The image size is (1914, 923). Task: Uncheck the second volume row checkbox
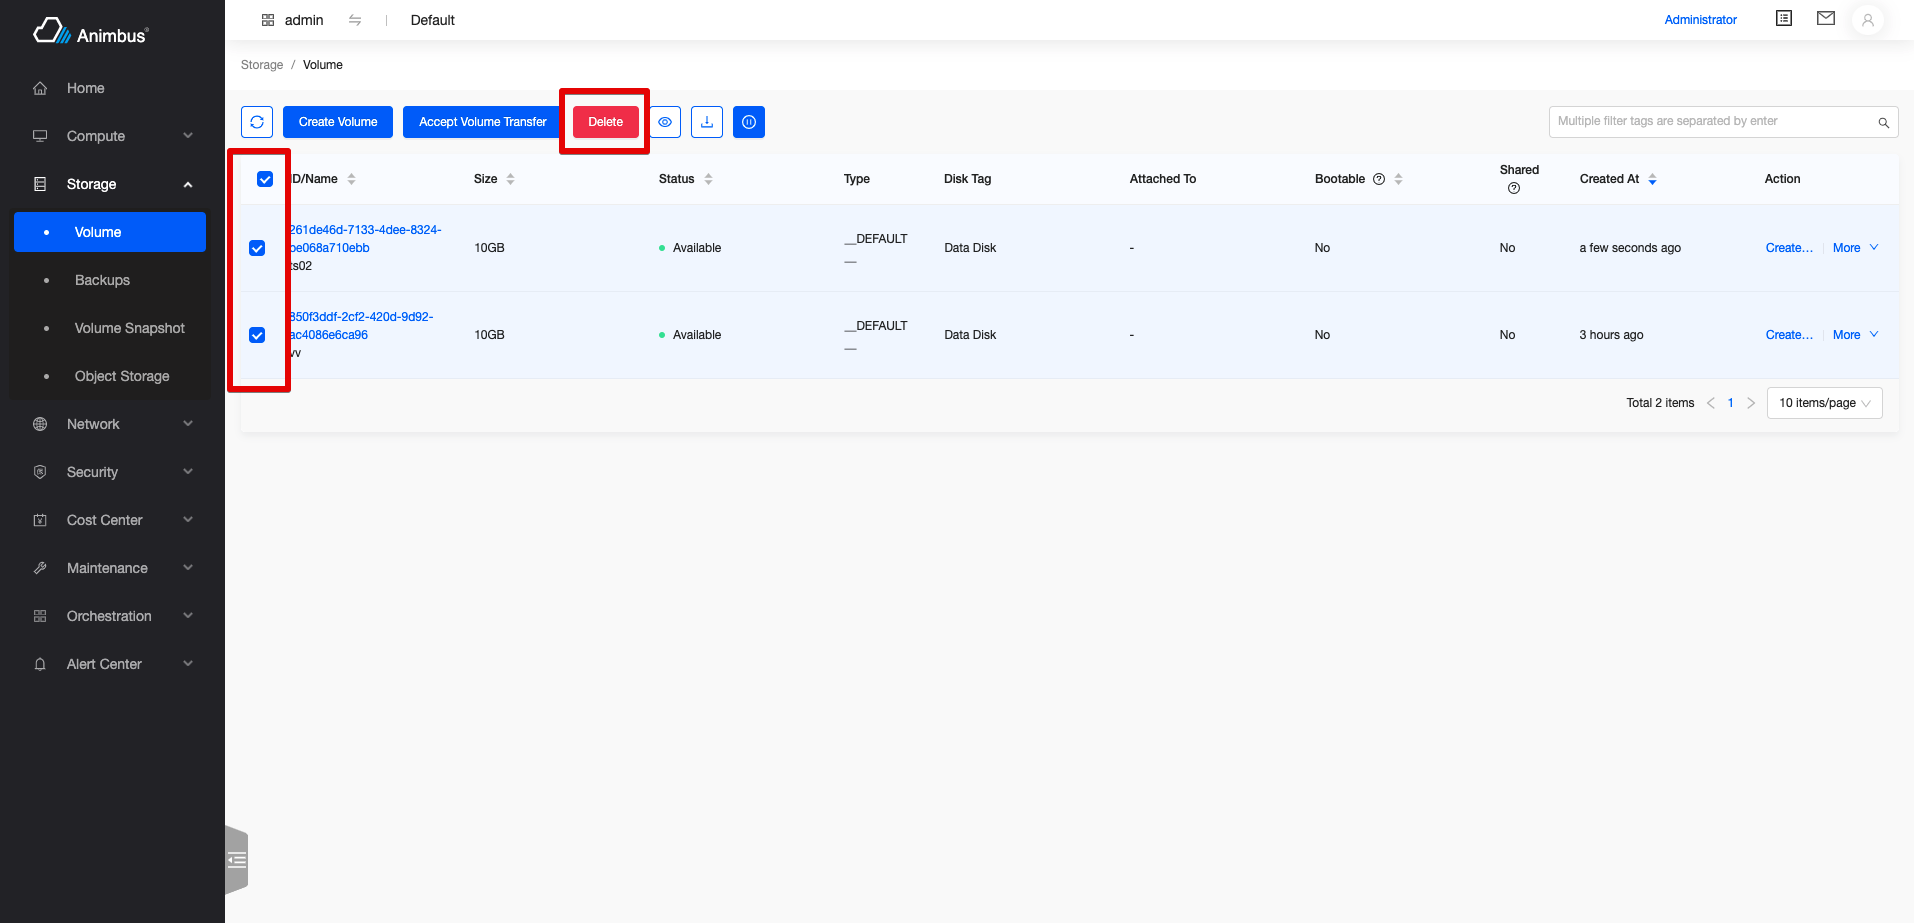pyautogui.click(x=257, y=335)
